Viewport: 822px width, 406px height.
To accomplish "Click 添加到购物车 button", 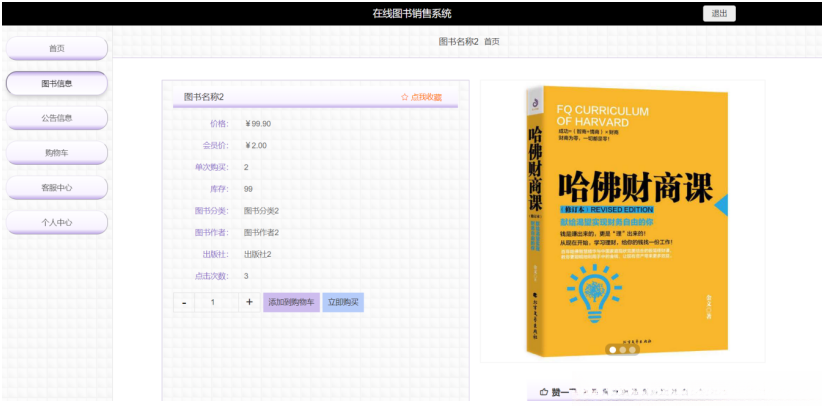I will tap(291, 302).
